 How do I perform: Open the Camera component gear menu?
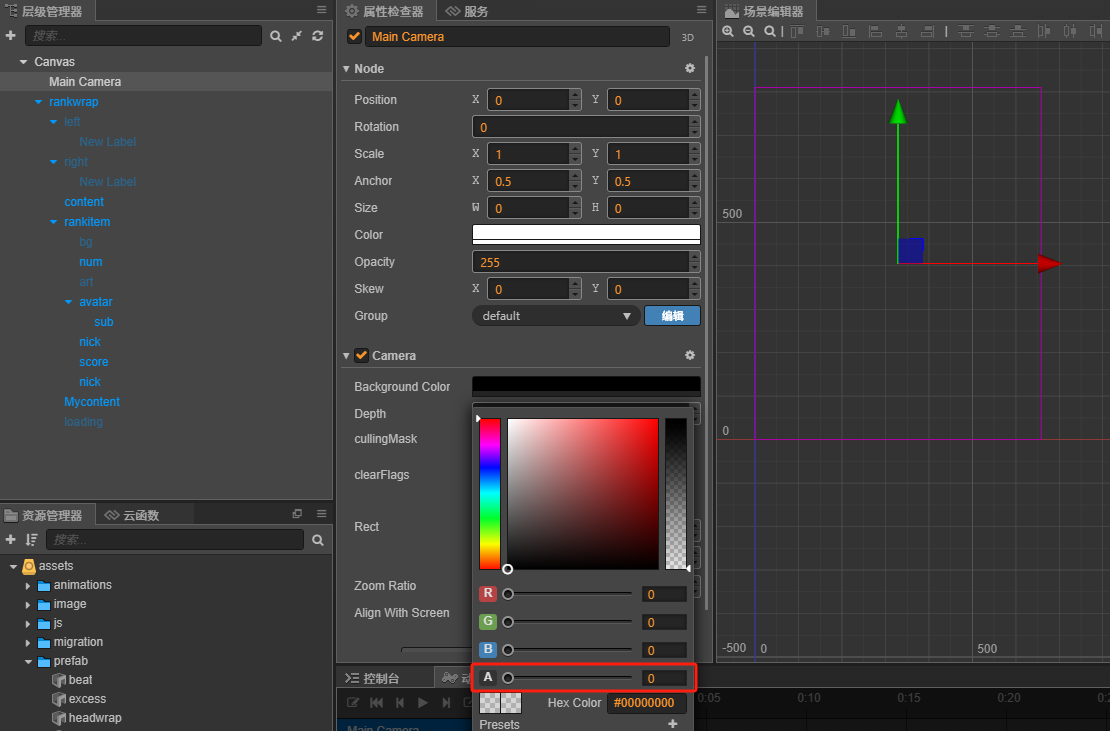point(689,356)
